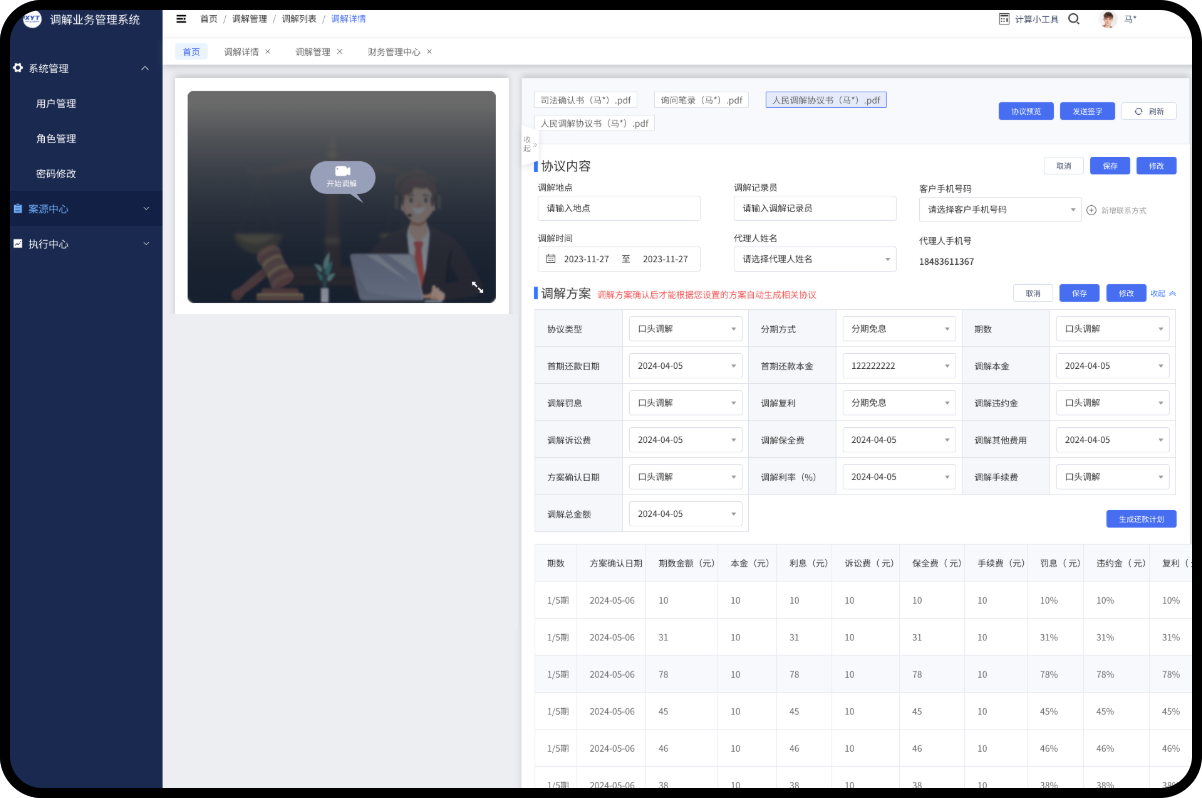The width and height of the screenshot is (1202, 798).
Task: Open the 代理人姓名 dropdown
Action: (x=814, y=259)
